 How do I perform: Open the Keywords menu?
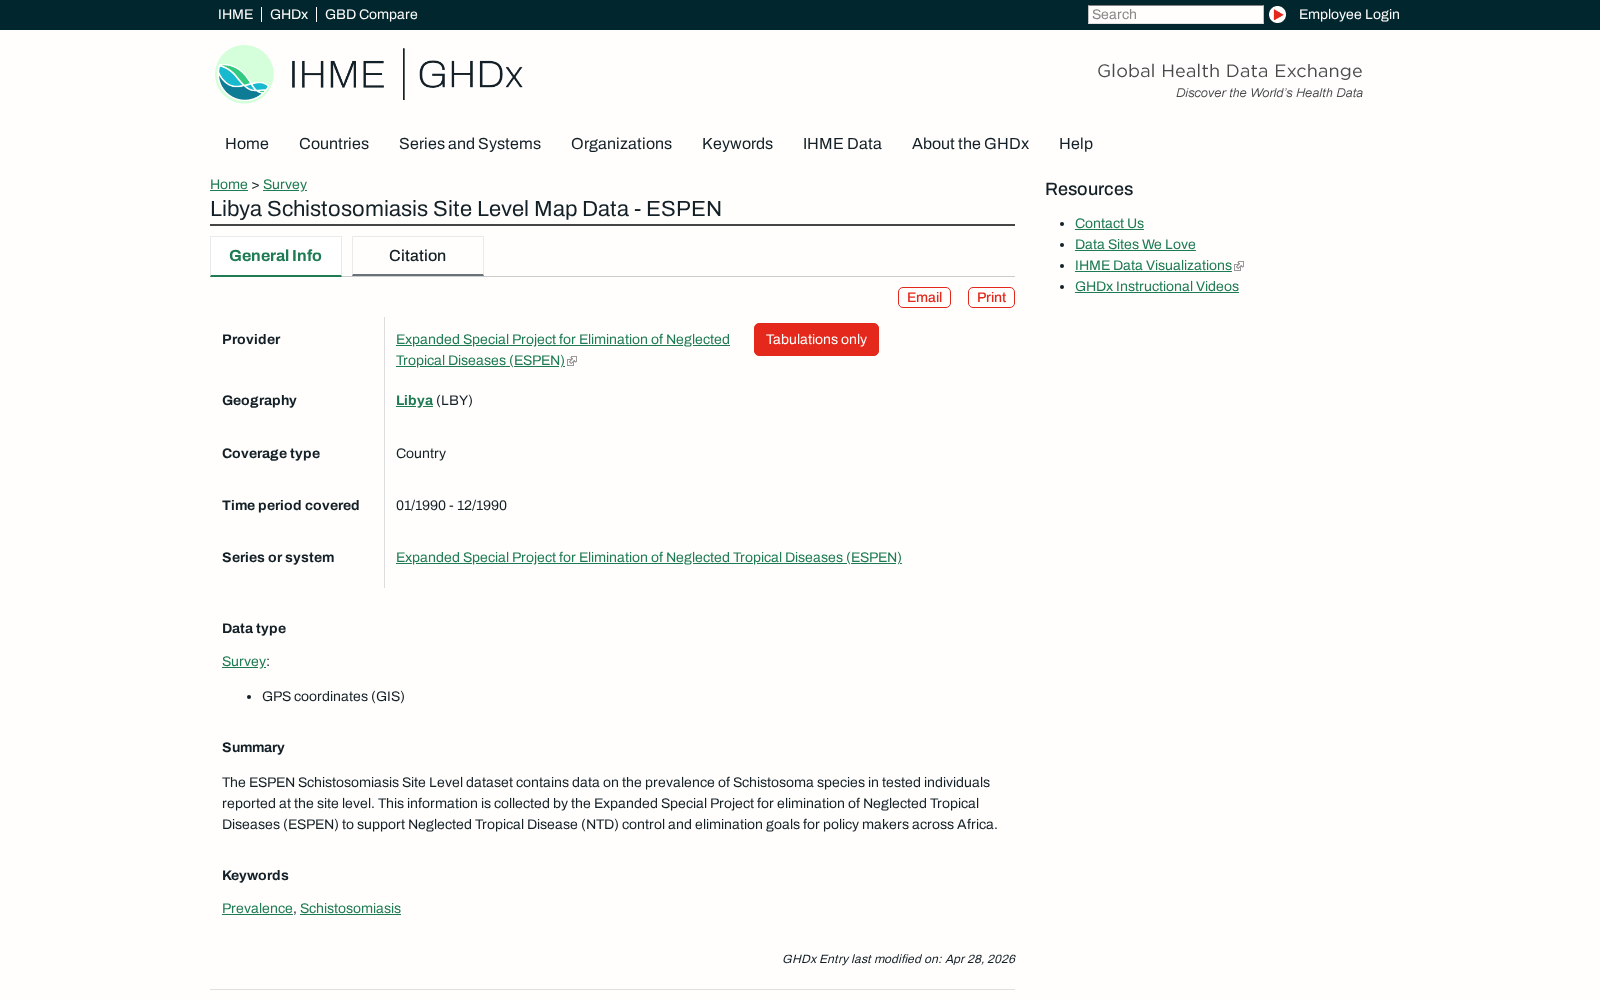pyautogui.click(x=737, y=144)
